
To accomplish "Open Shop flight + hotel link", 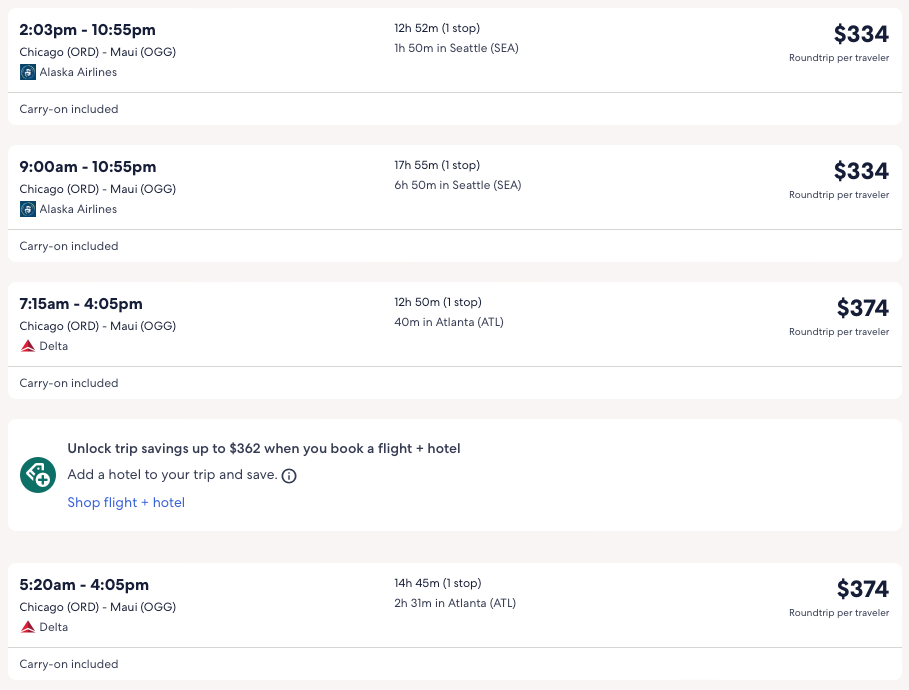I will (x=126, y=503).
